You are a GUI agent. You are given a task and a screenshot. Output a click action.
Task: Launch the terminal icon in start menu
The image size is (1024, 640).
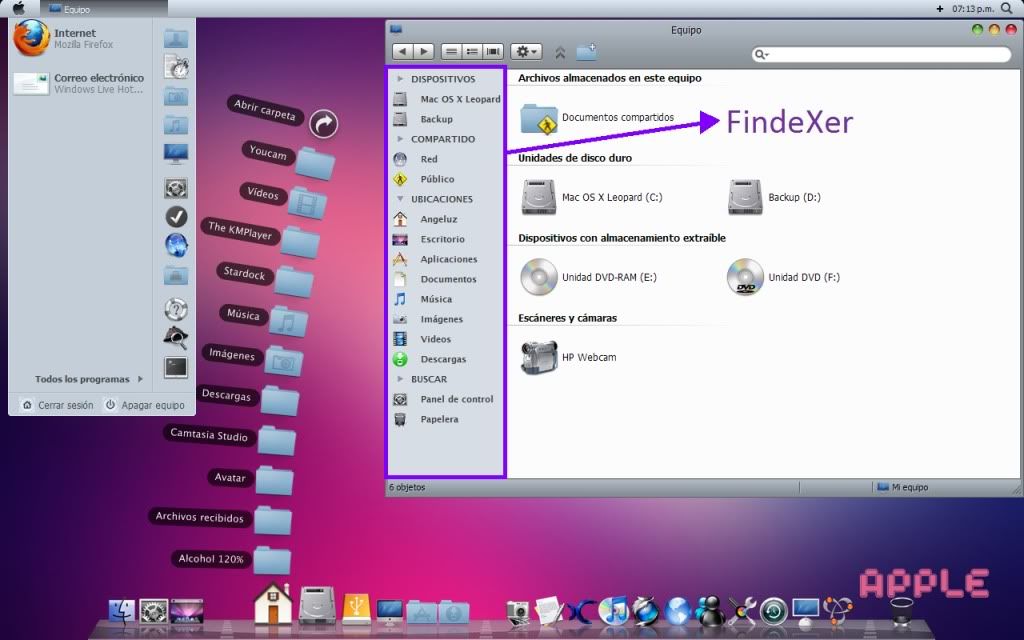(176, 367)
